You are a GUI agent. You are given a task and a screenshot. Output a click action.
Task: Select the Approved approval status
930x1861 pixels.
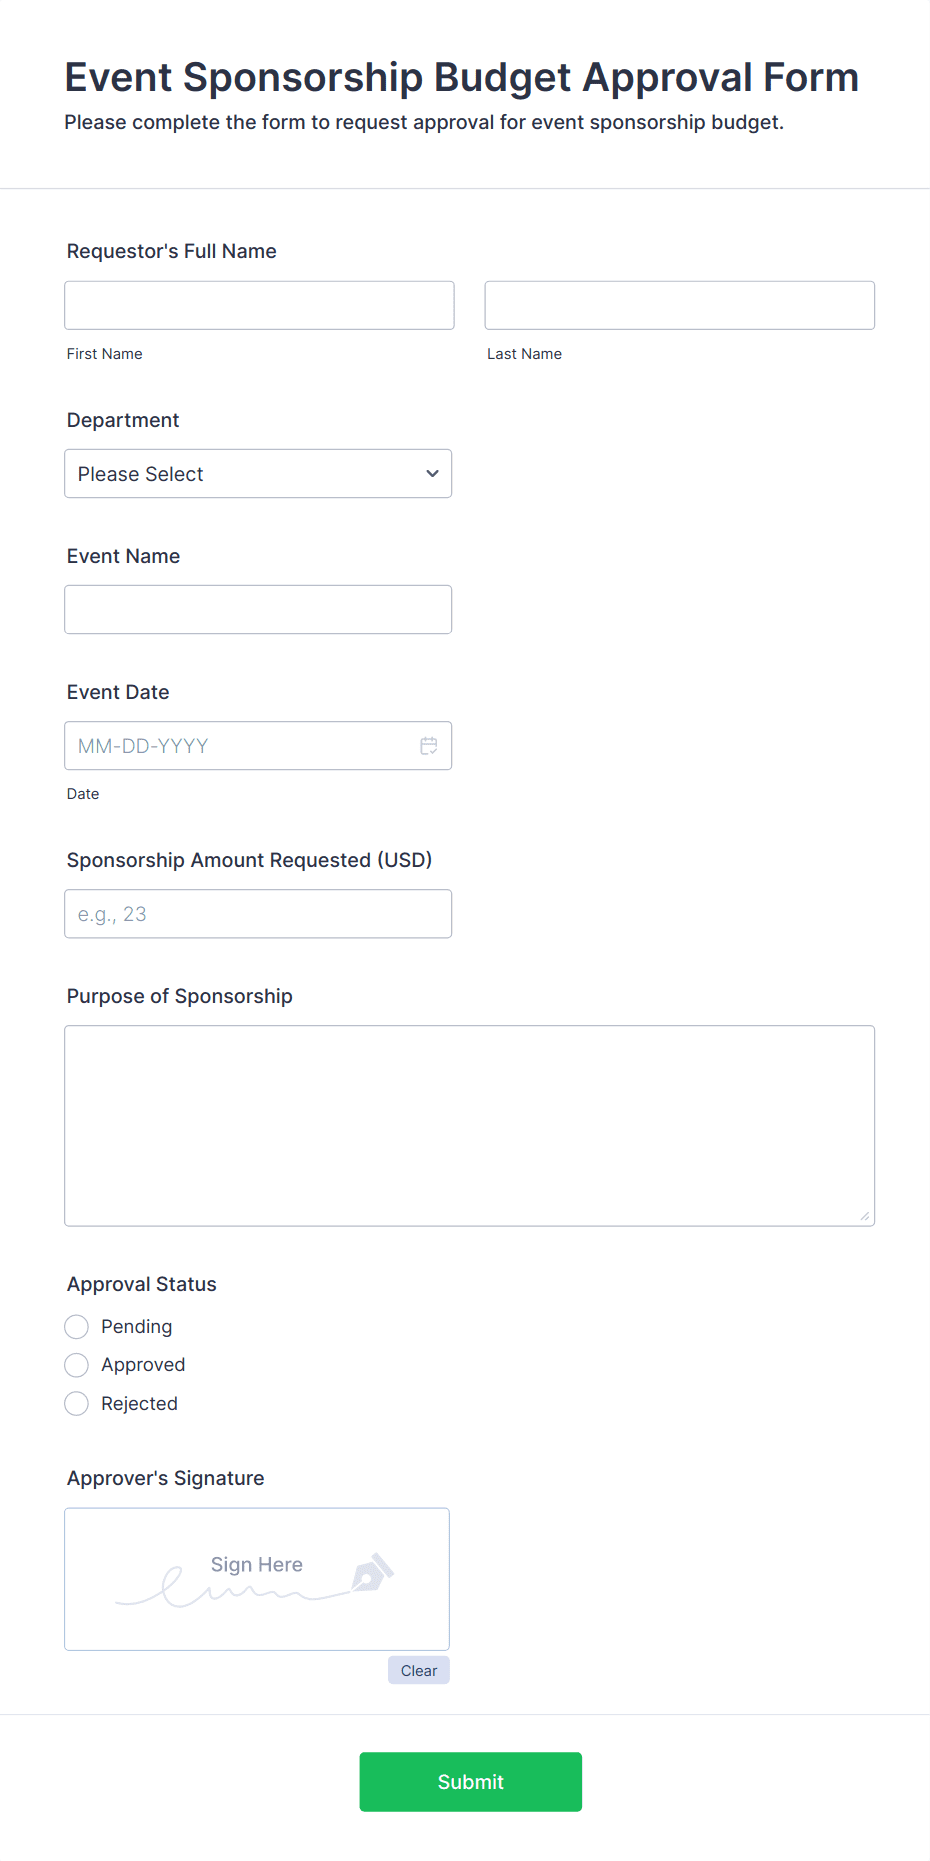76,1364
